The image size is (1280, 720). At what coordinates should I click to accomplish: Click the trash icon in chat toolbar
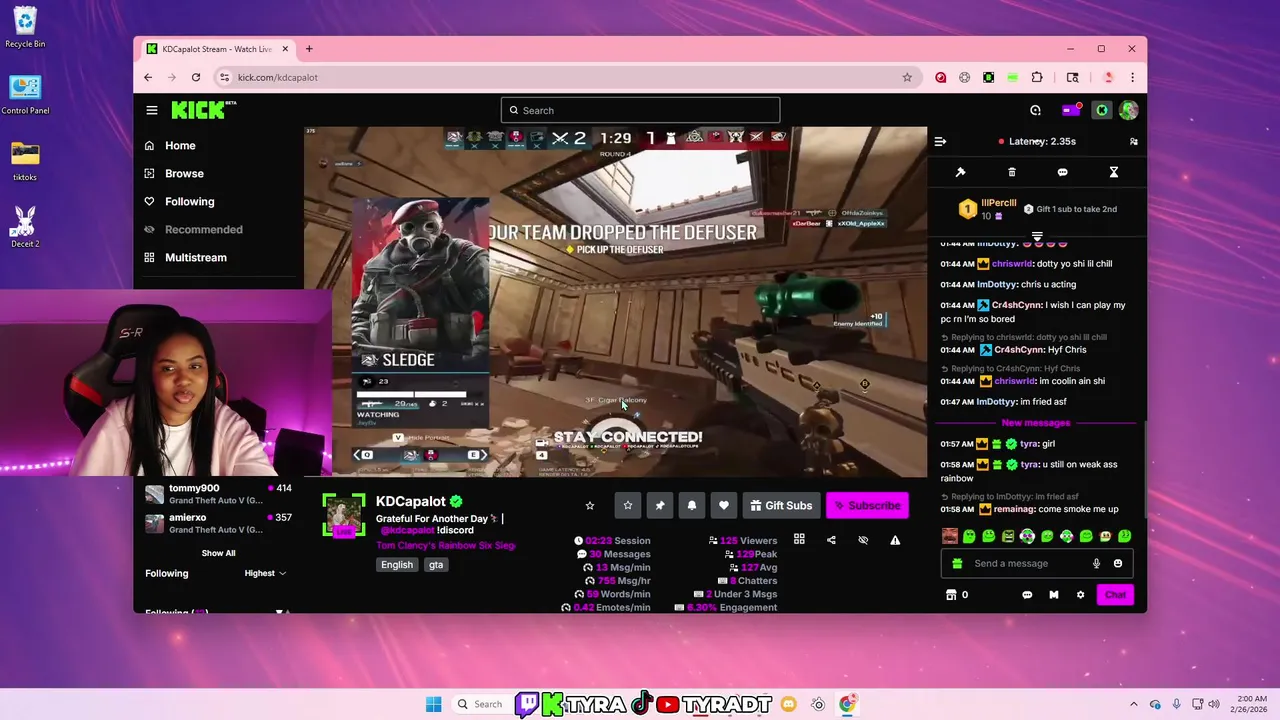[1011, 172]
